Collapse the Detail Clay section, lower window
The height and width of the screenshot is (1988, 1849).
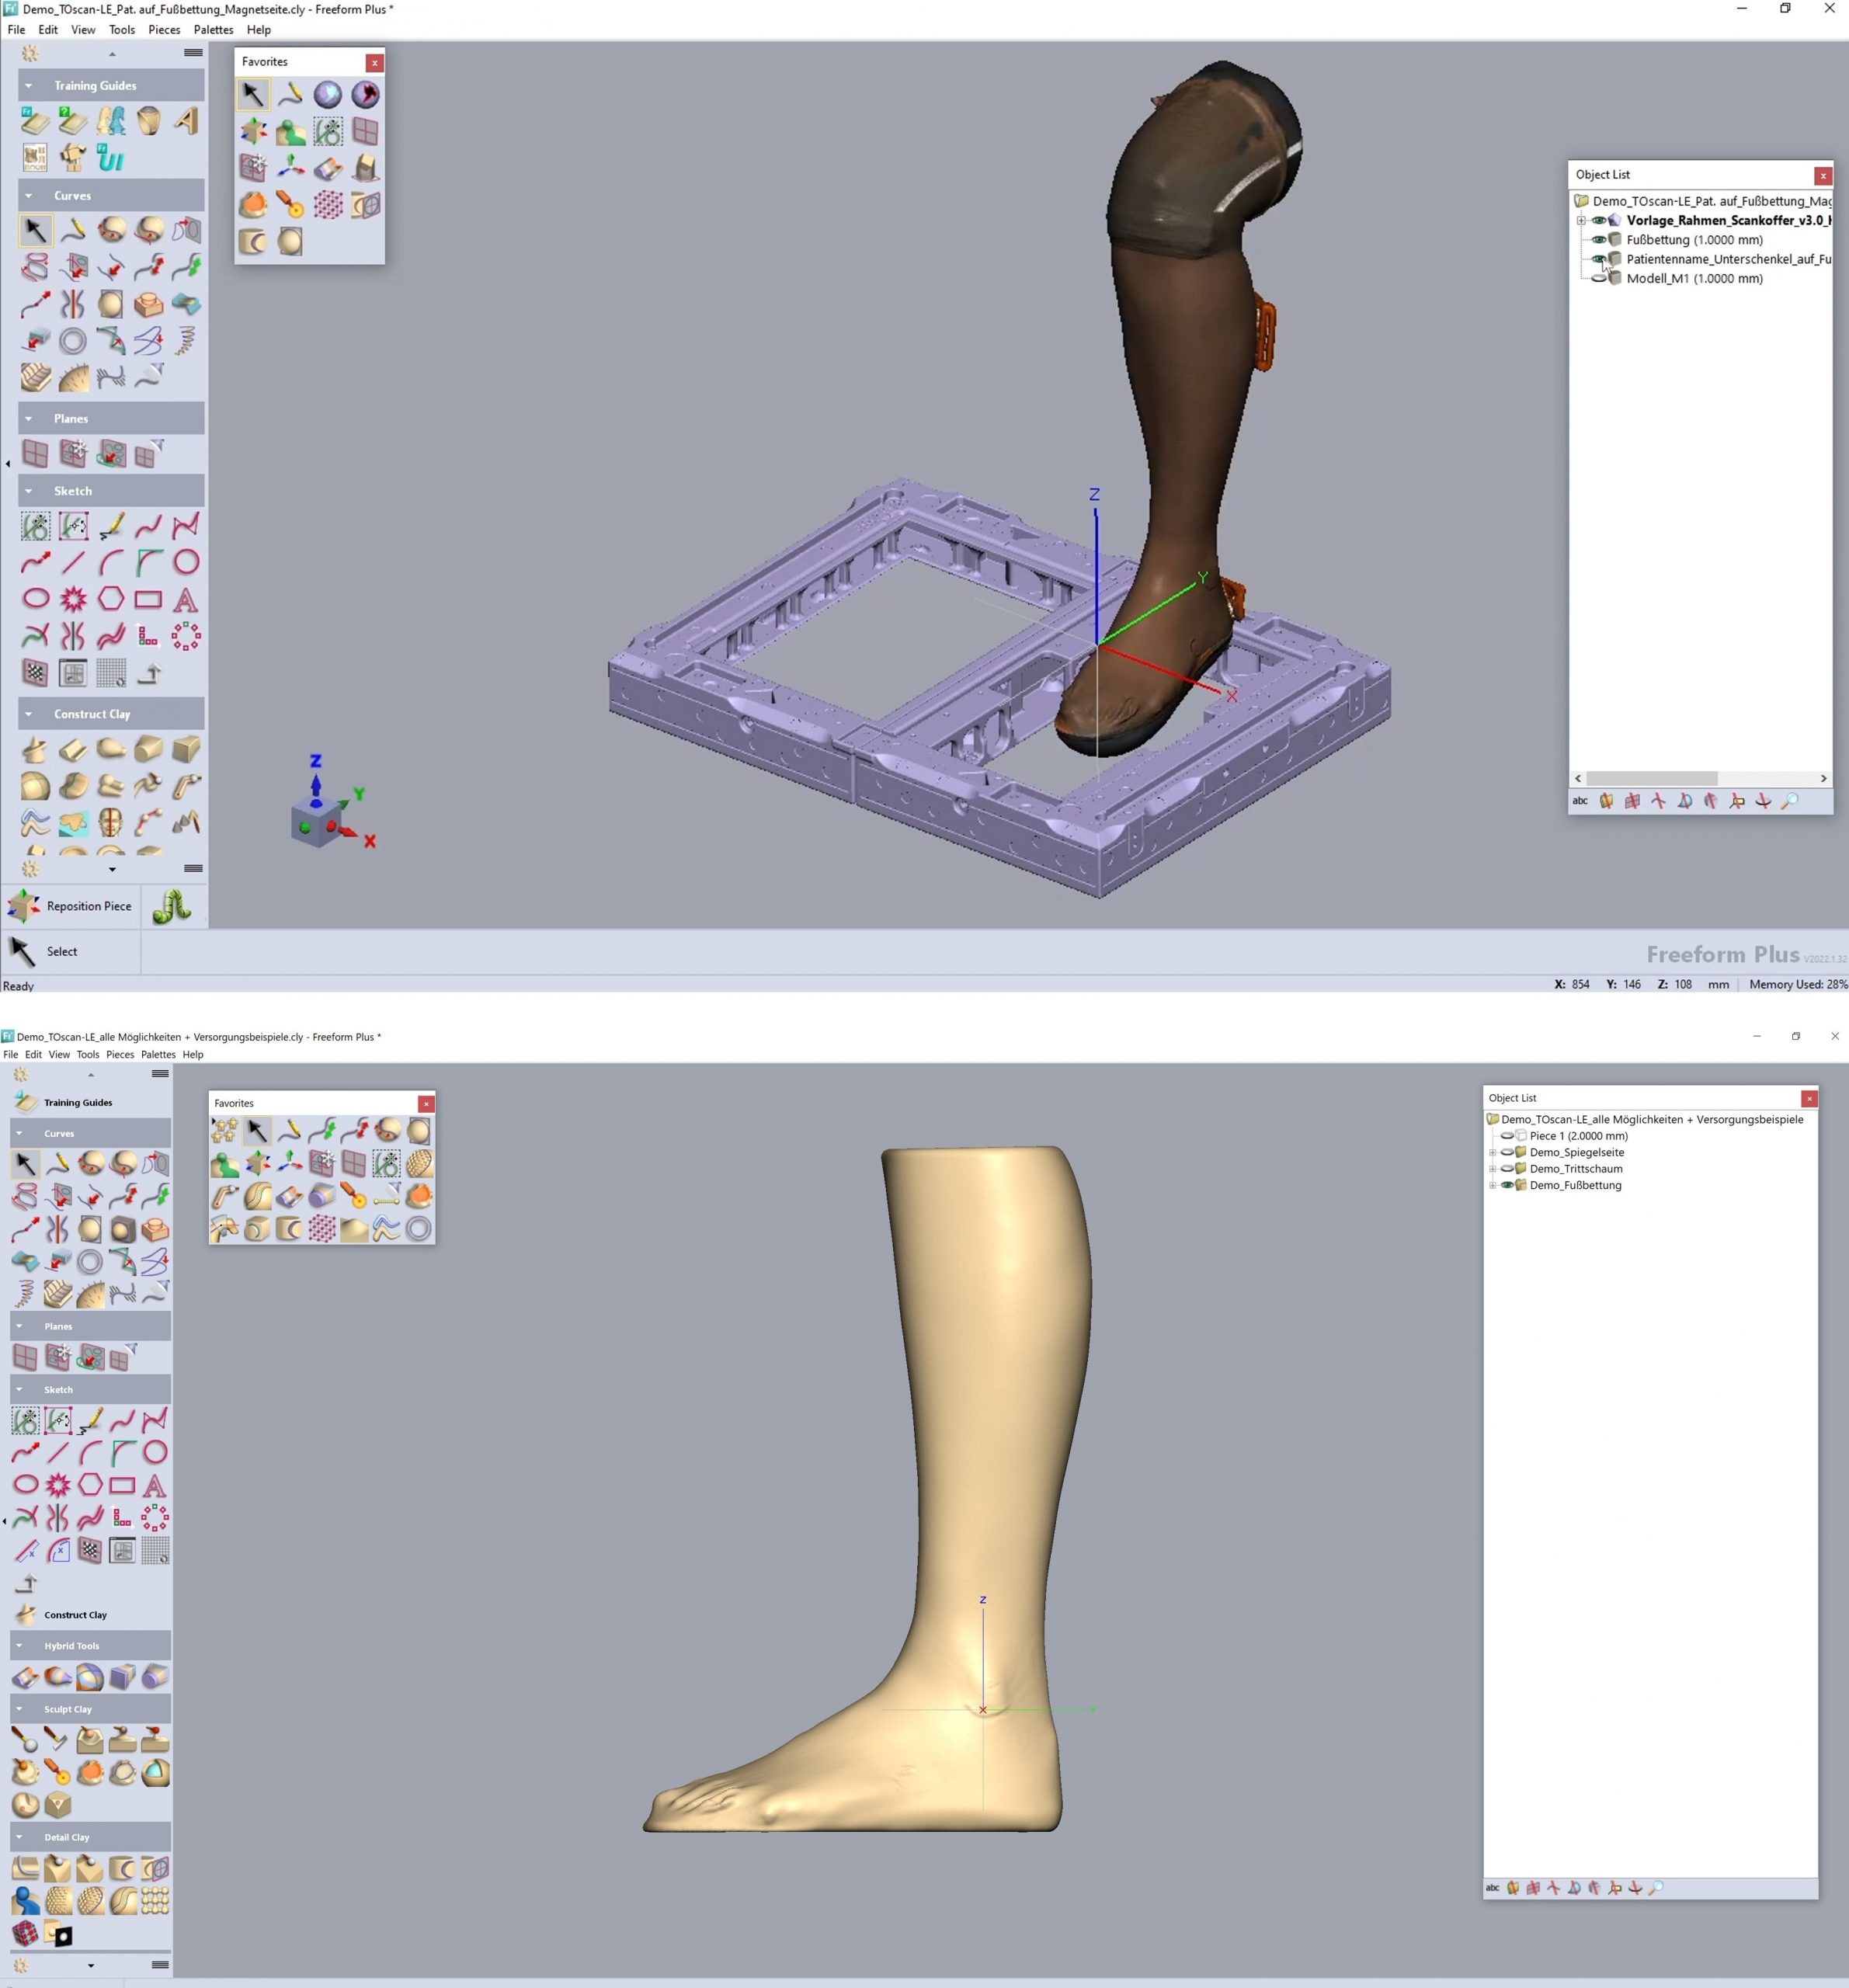[x=19, y=1837]
